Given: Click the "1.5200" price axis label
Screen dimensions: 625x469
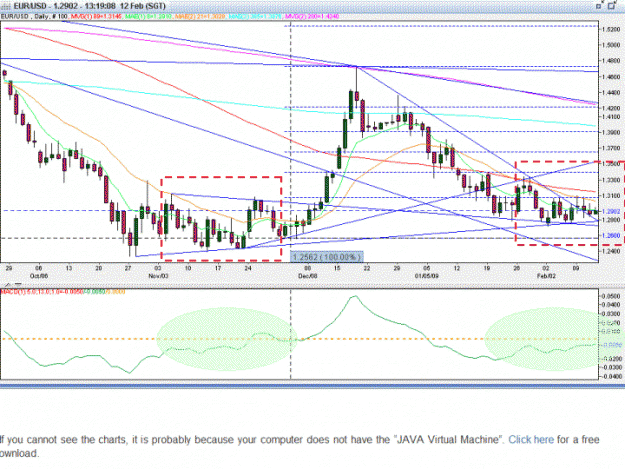Looking at the screenshot, I should (x=612, y=29).
